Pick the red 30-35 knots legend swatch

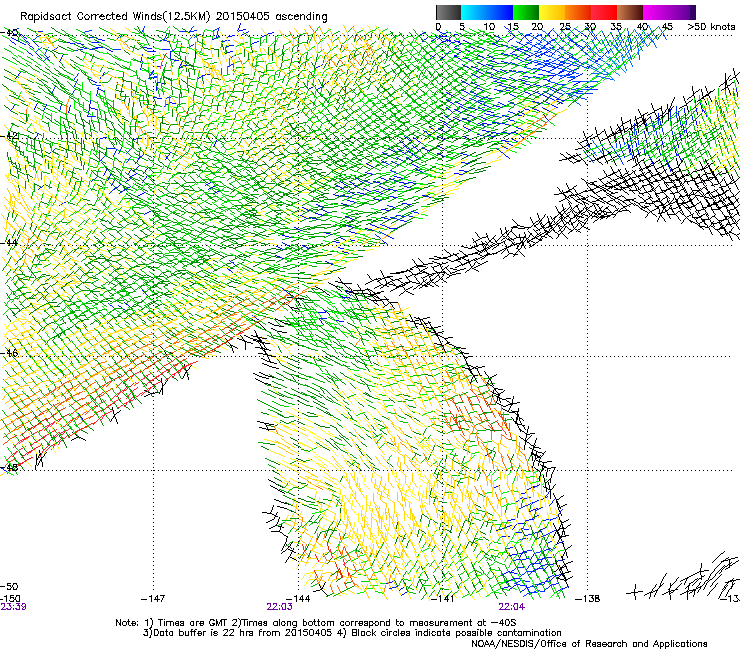tap(604, 12)
